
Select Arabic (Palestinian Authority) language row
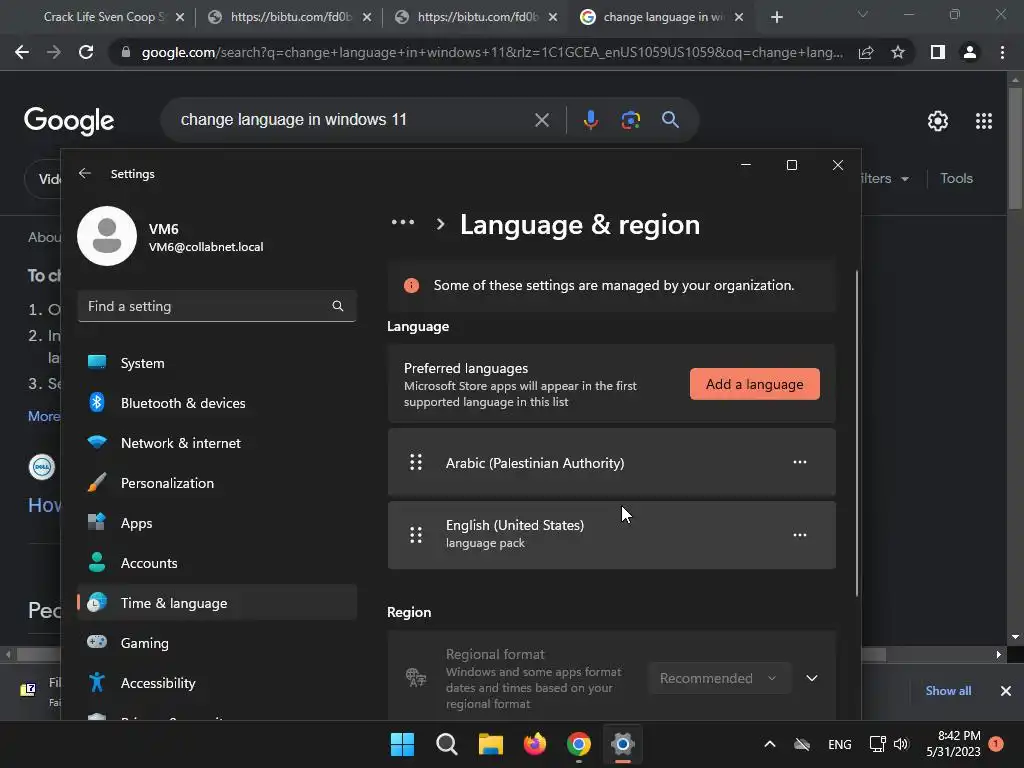pyautogui.click(x=611, y=462)
